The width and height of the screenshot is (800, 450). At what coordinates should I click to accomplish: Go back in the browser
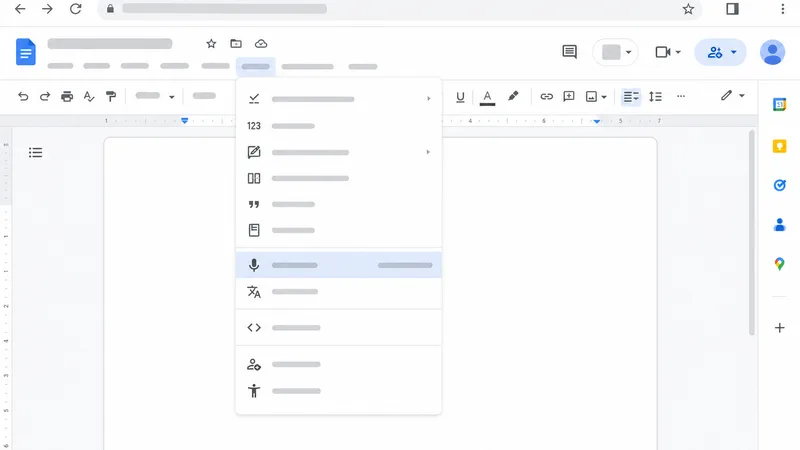(20, 9)
